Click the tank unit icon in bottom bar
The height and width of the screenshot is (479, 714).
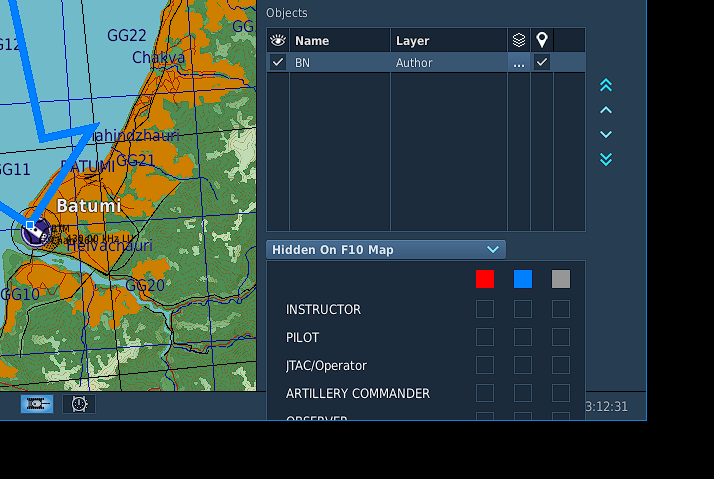tap(37, 404)
